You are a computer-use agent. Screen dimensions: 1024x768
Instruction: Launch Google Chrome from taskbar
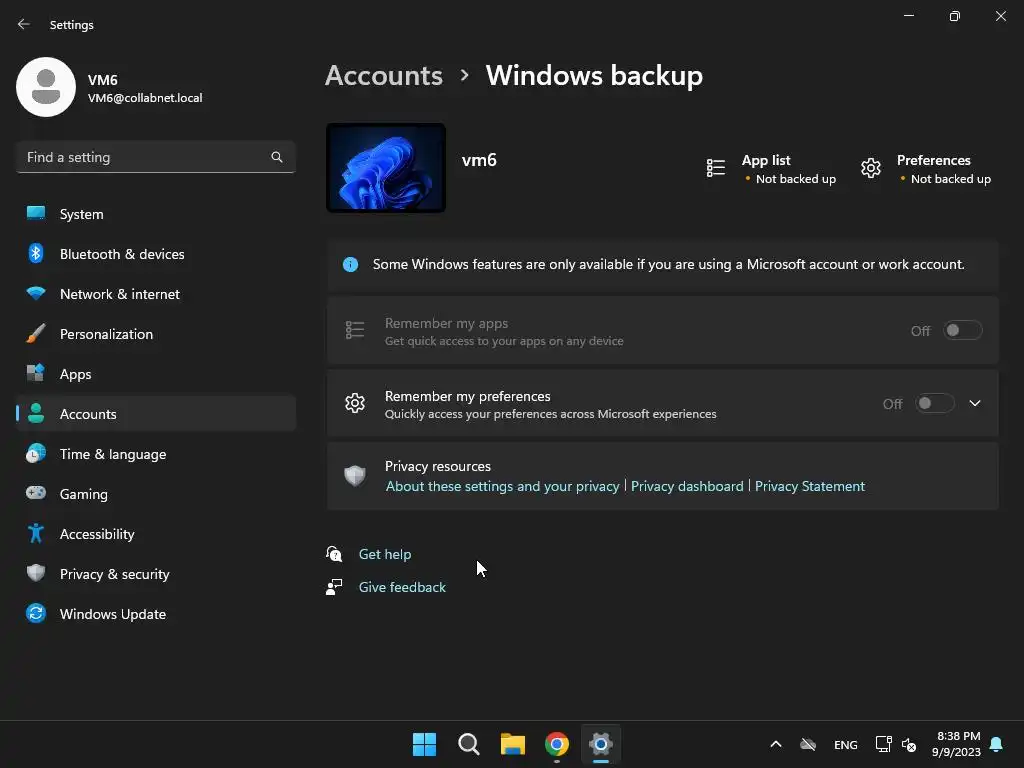[557, 744]
